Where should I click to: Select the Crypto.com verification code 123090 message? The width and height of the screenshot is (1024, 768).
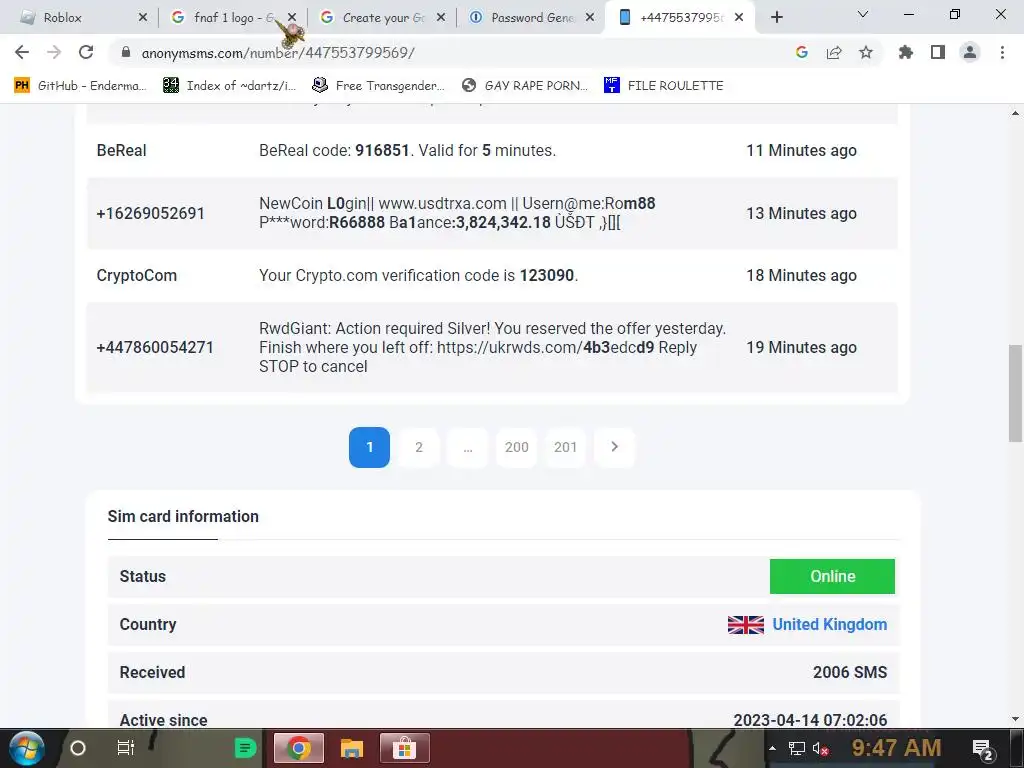[x=419, y=276]
